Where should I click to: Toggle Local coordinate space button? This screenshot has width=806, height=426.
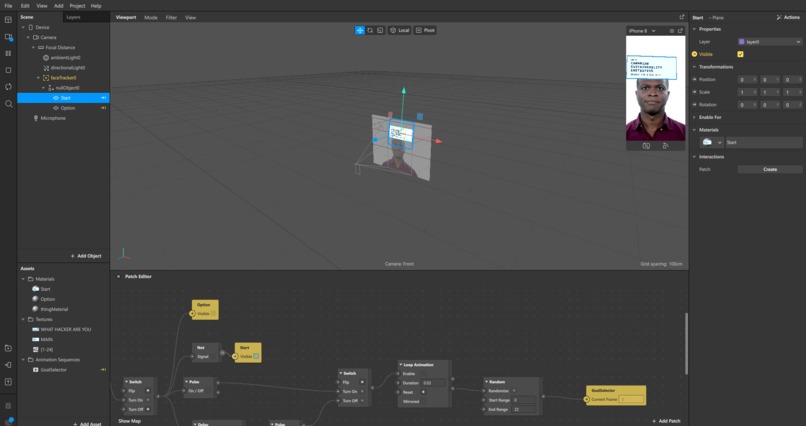pos(399,30)
